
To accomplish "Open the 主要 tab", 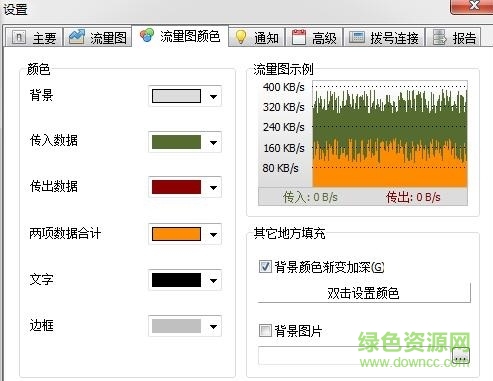I will (34, 37).
